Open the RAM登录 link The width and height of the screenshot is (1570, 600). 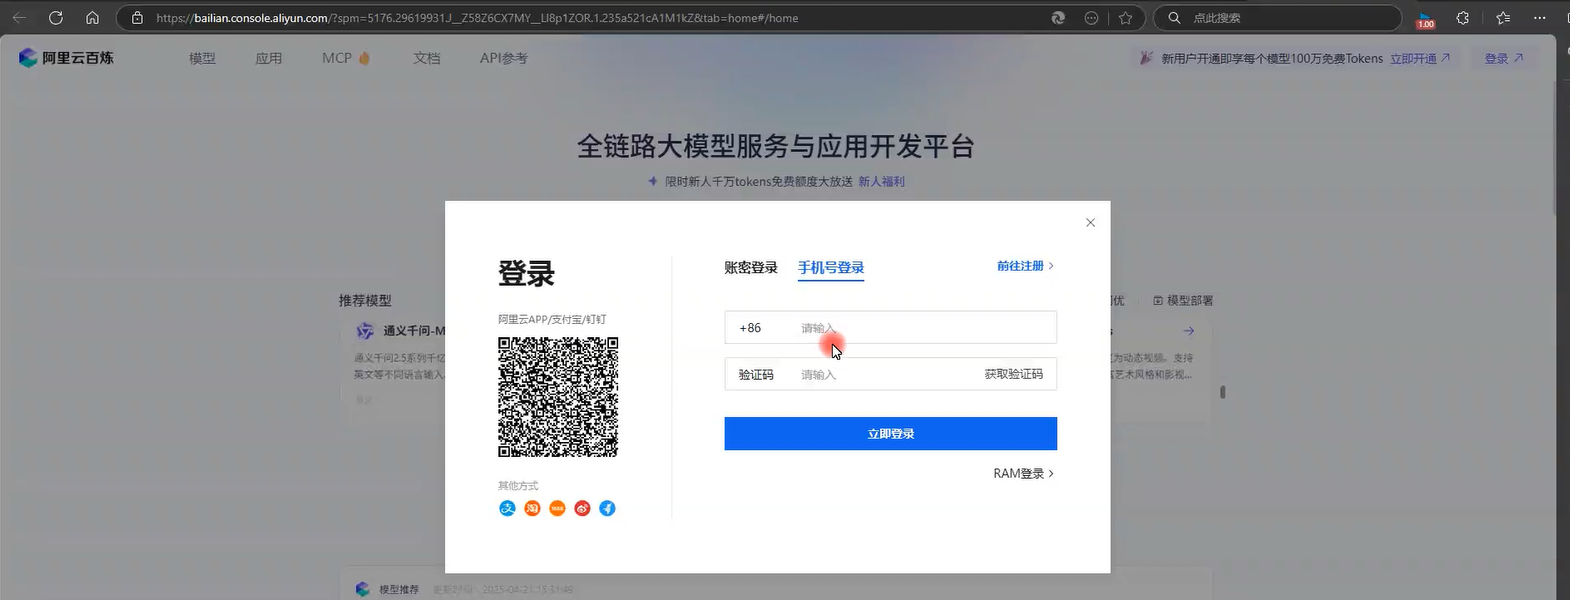(1023, 473)
